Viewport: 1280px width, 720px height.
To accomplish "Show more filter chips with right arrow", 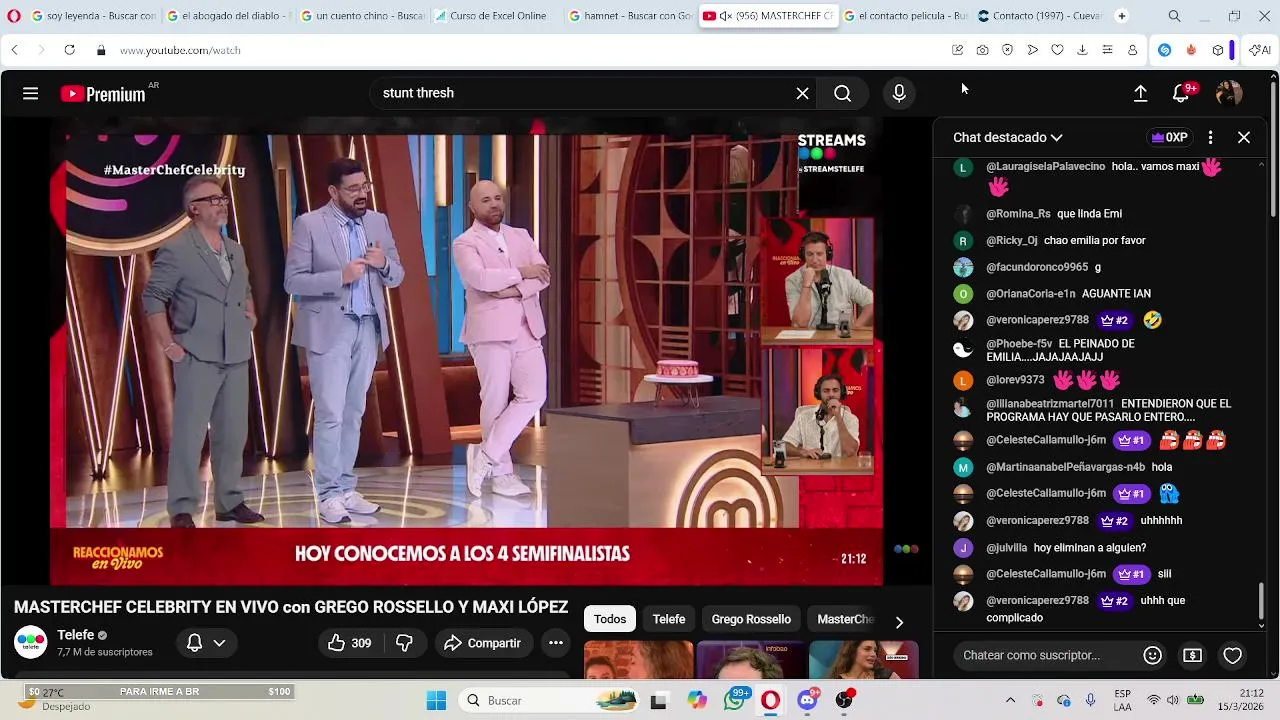I will point(899,622).
